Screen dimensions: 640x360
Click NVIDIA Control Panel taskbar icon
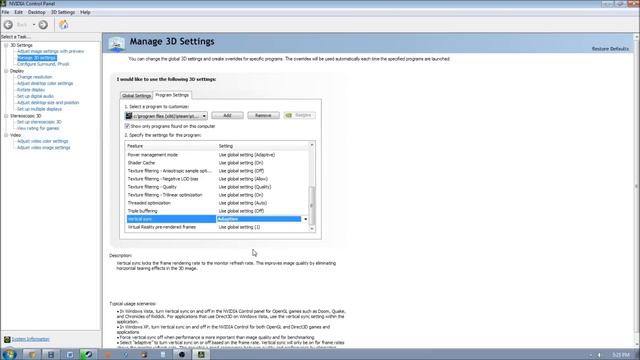(x=201, y=354)
